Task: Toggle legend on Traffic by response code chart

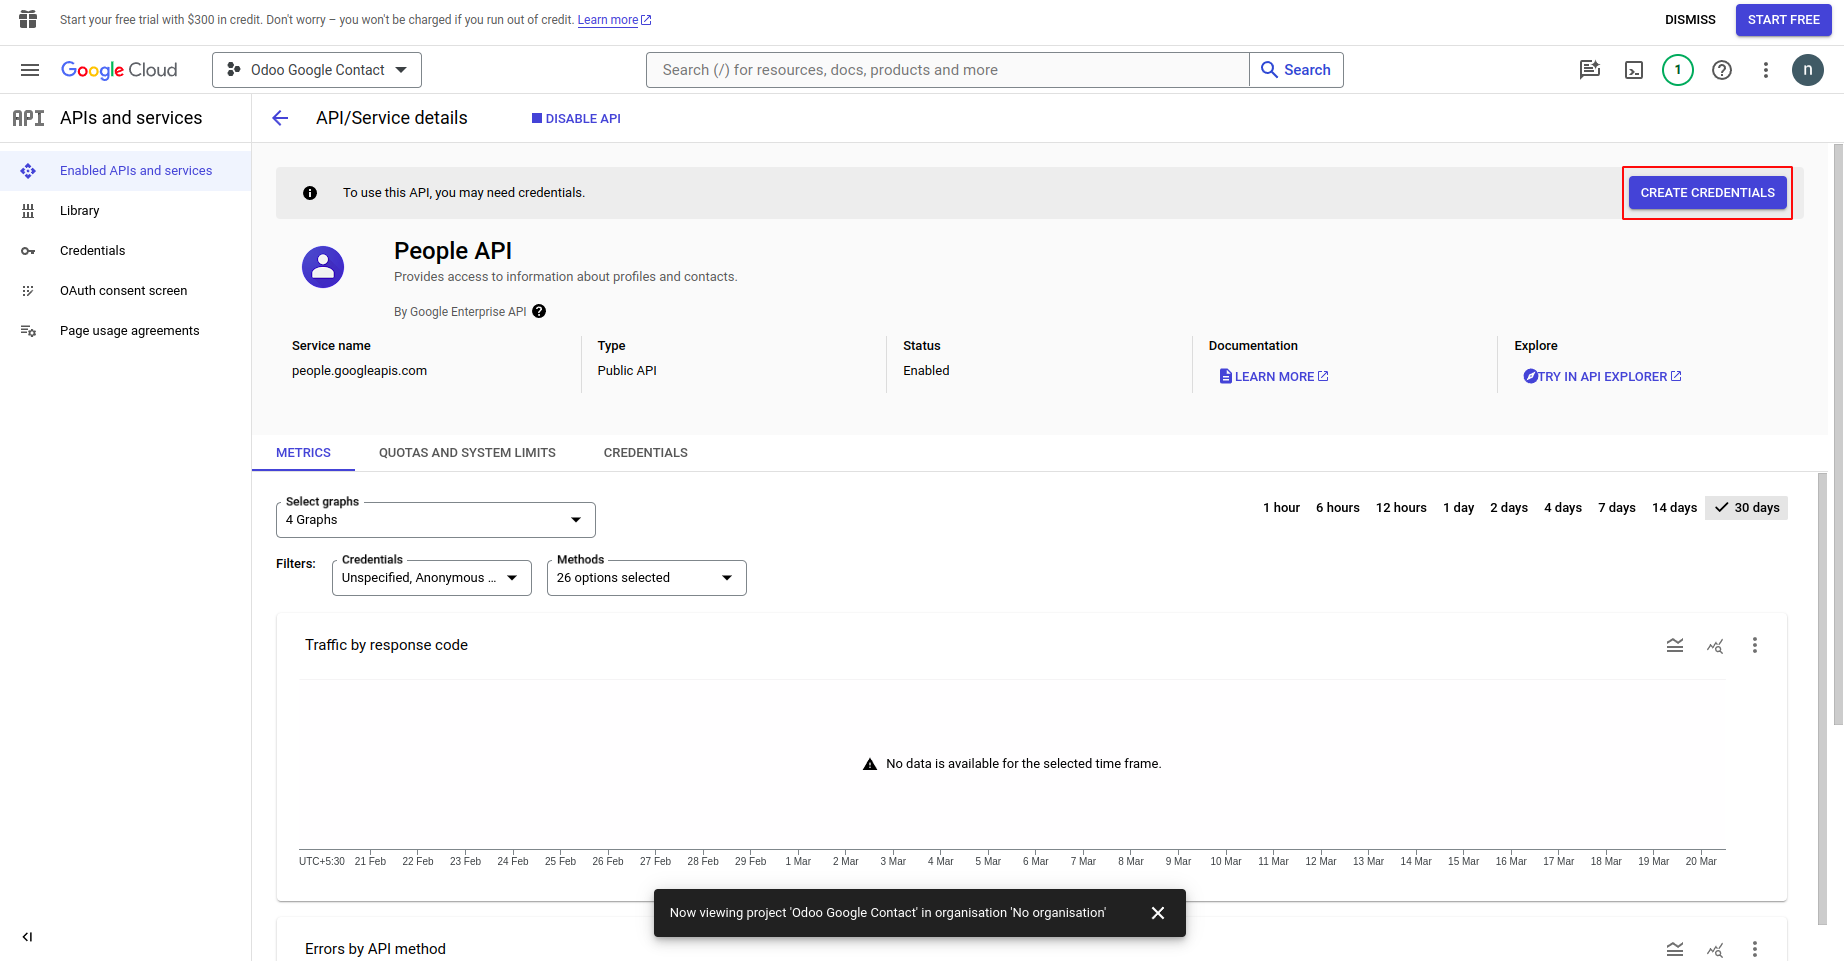Action: tap(1675, 646)
